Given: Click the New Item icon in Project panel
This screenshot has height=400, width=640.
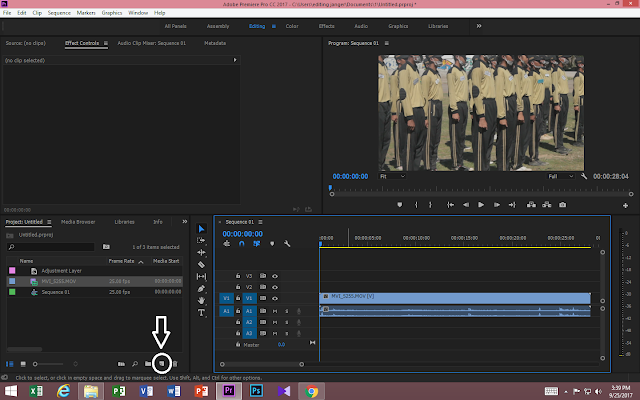Looking at the screenshot, I should [161, 363].
